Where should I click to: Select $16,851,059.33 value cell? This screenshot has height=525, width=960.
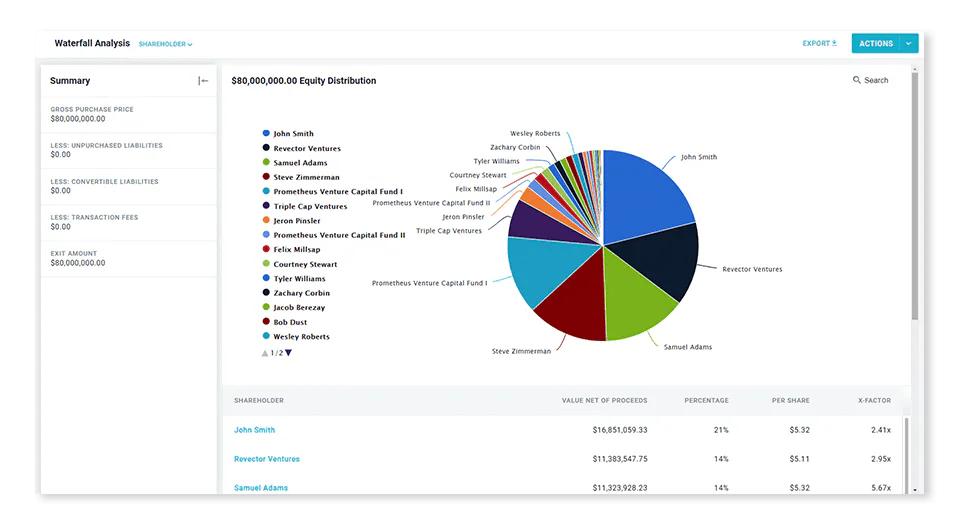pyautogui.click(x=620, y=430)
